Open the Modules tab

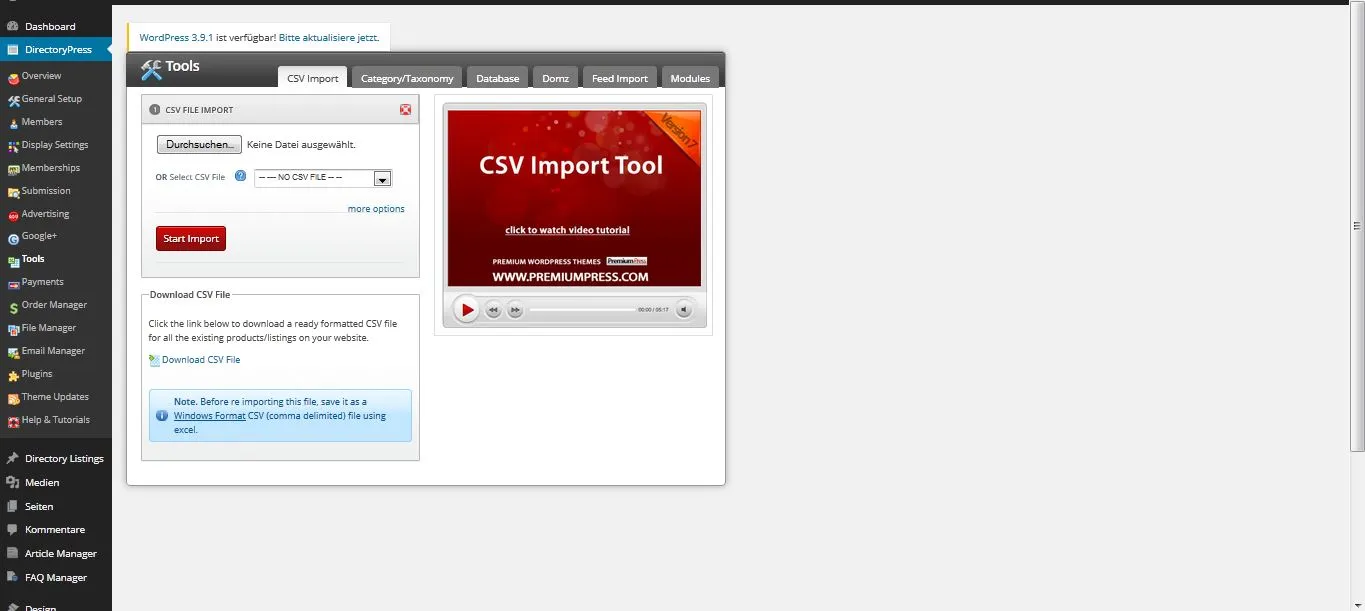tap(690, 78)
